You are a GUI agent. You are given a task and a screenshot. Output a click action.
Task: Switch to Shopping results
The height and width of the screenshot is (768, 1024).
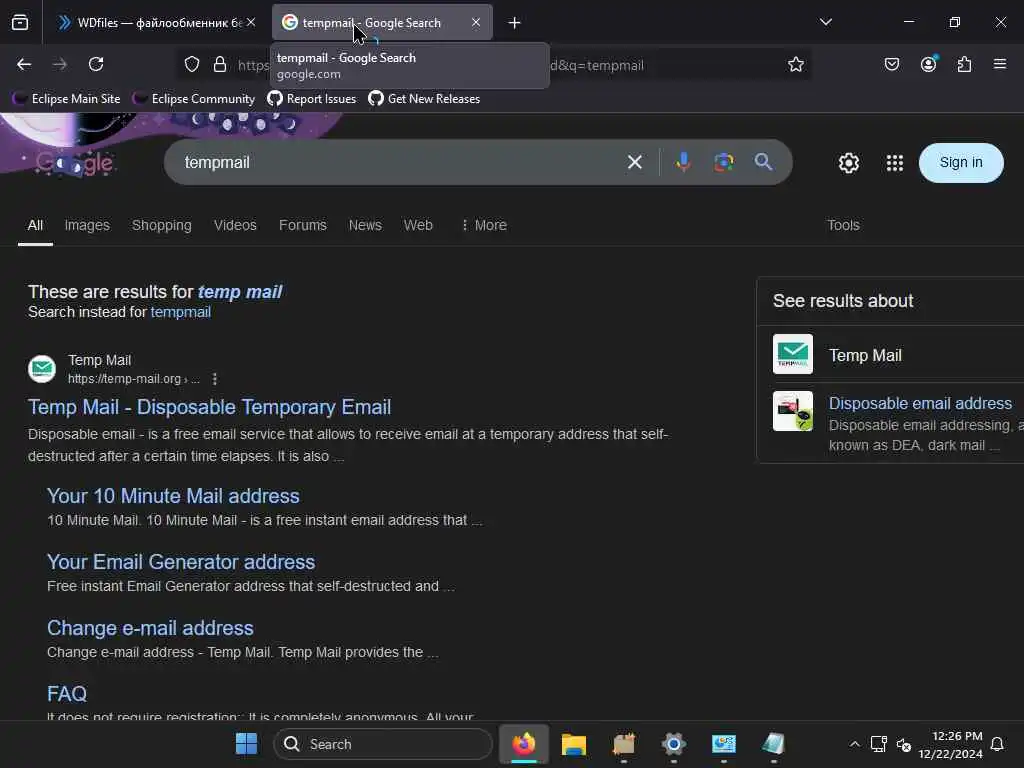tap(162, 225)
